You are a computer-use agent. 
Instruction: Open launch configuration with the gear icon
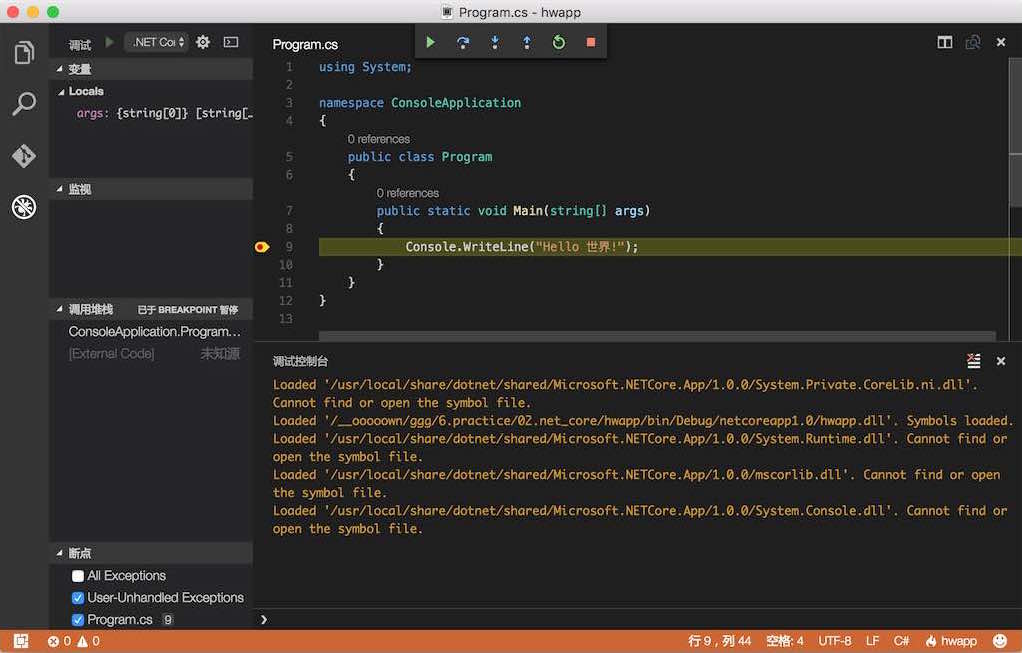click(201, 42)
